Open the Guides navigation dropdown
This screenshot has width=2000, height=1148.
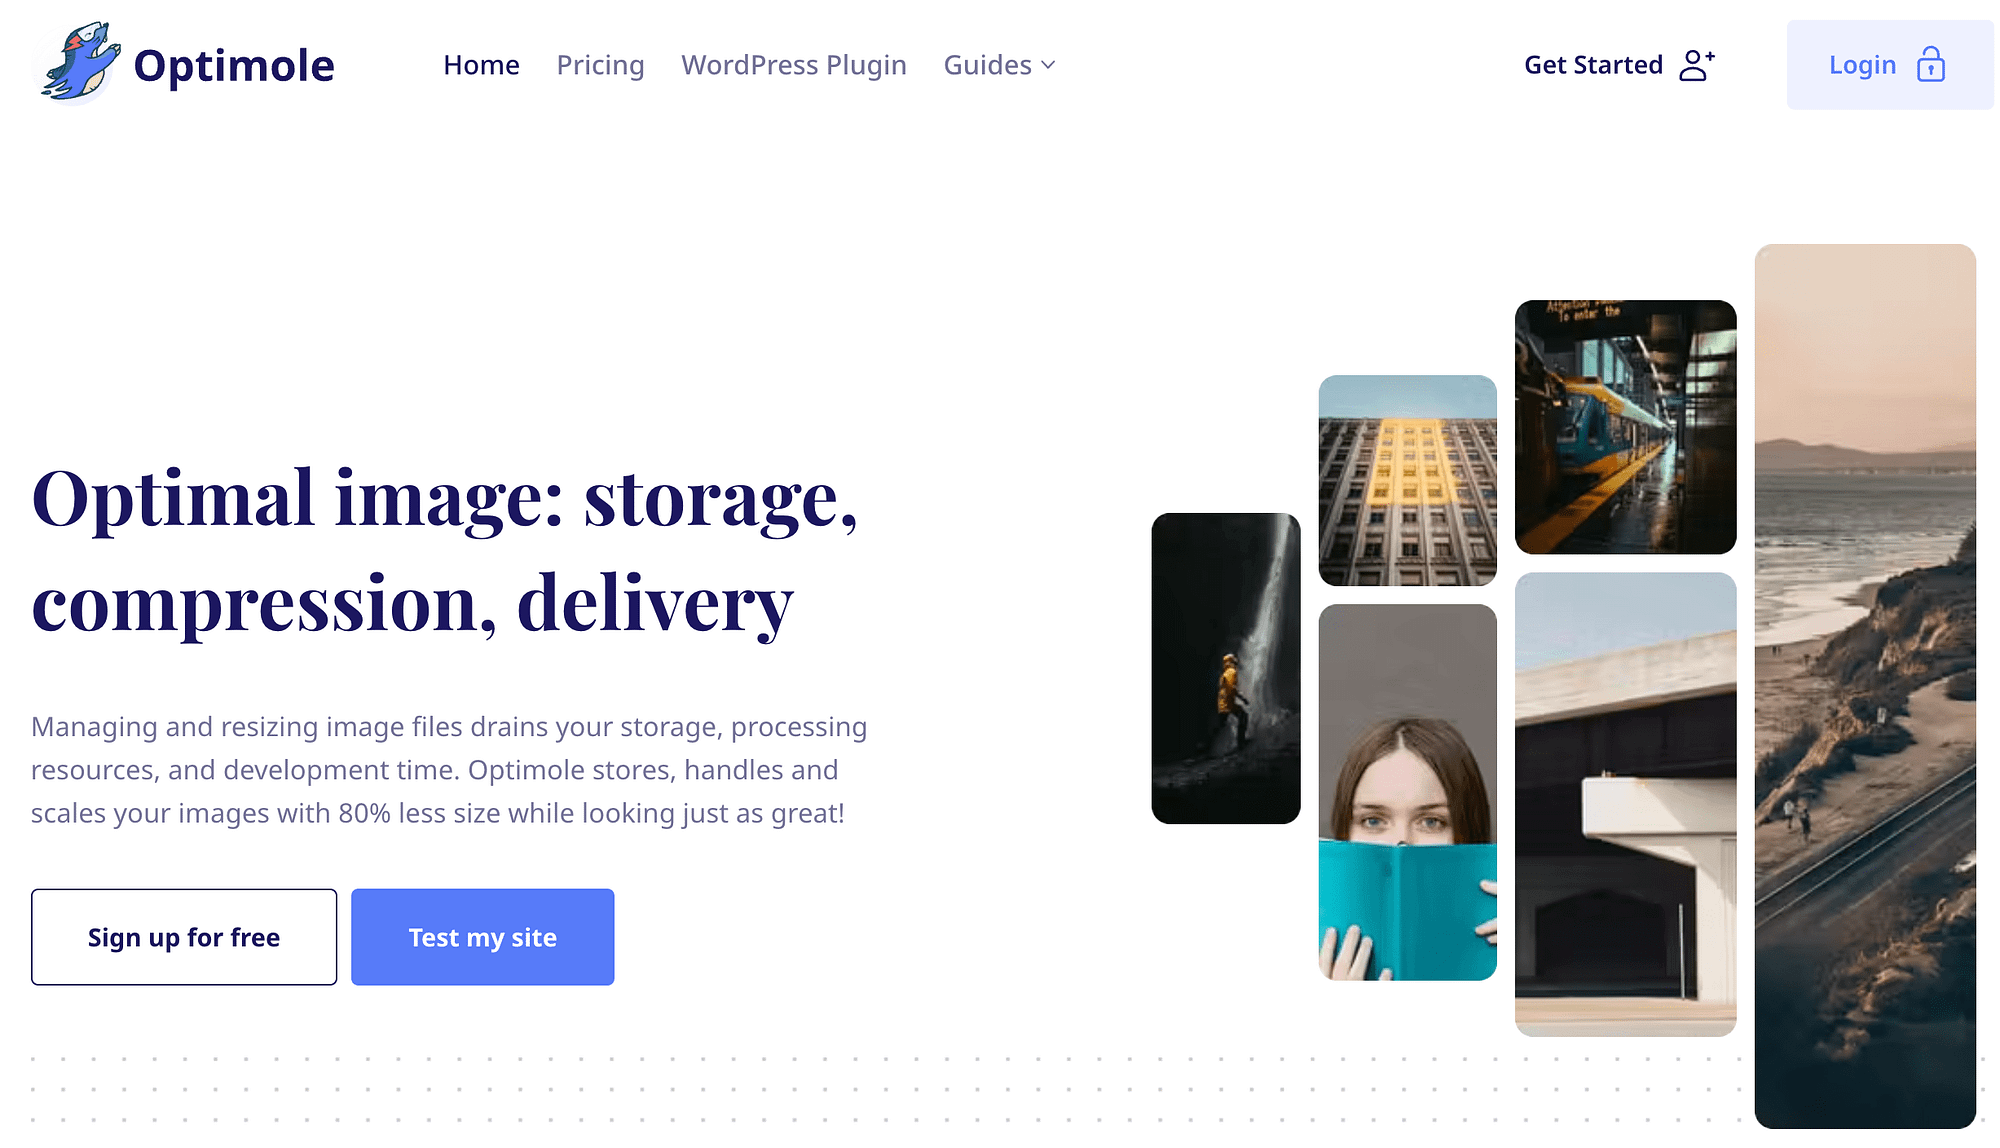(x=1001, y=65)
